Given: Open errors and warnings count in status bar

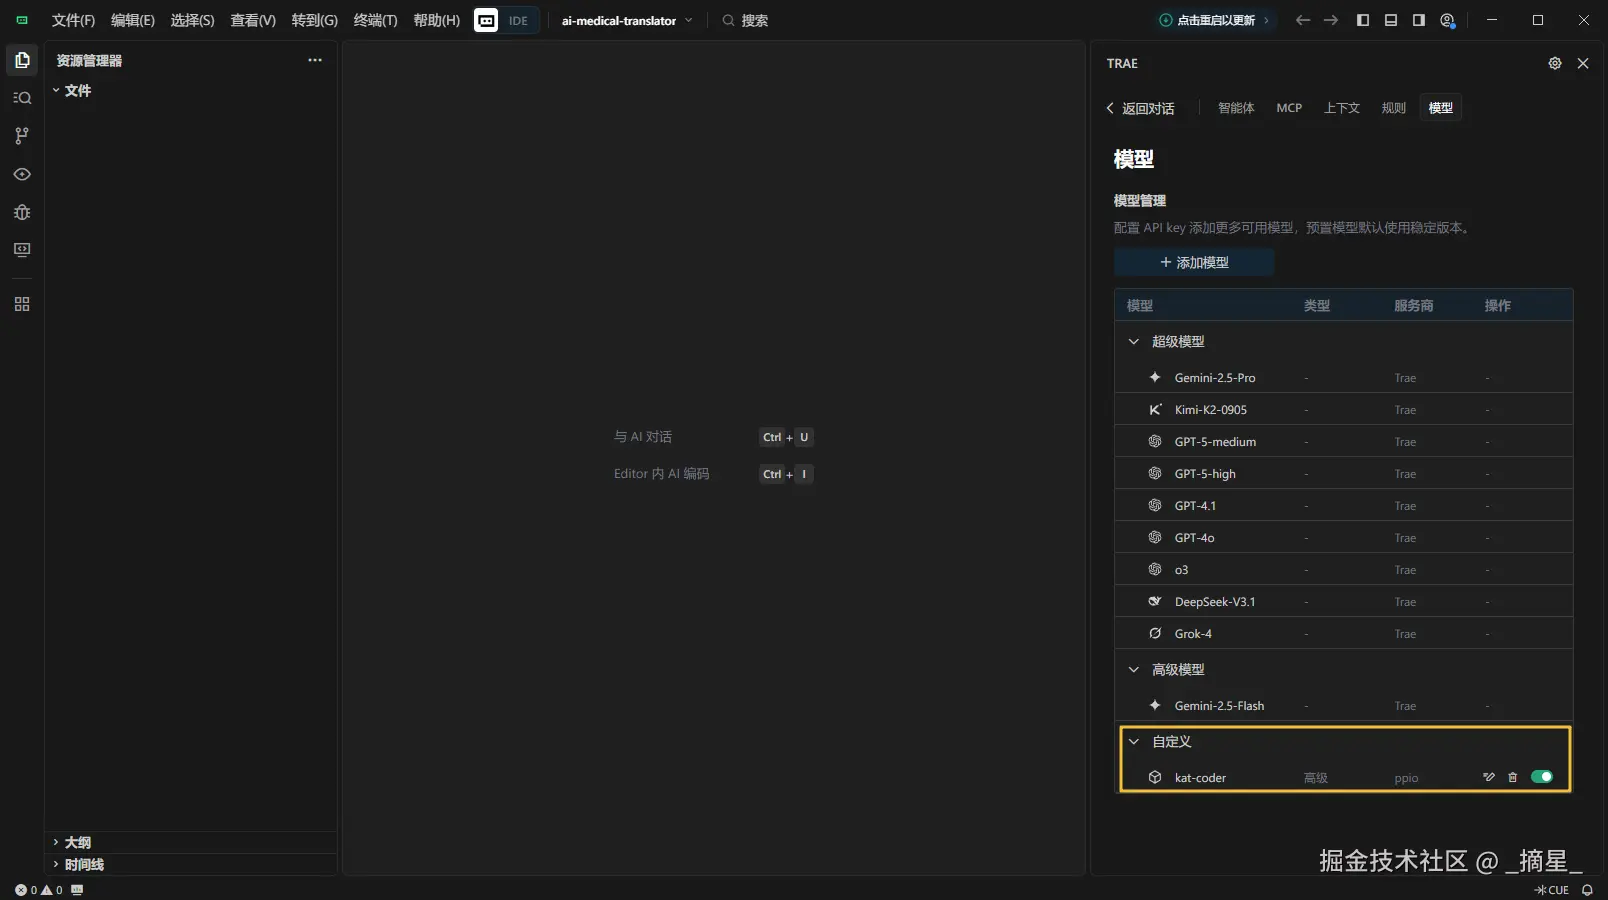Looking at the screenshot, I should click(39, 890).
